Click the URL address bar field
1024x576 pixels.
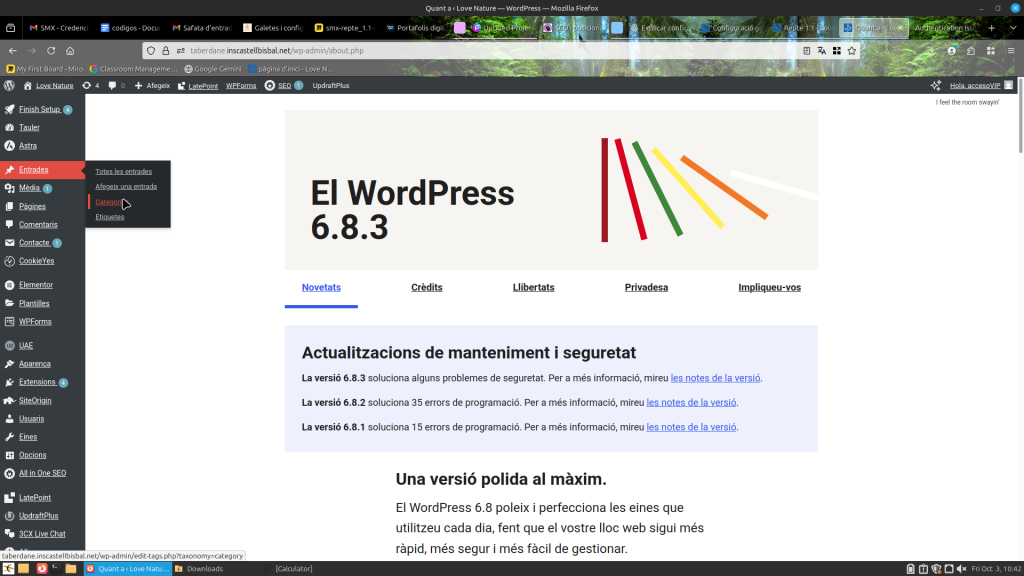coord(480,50)
